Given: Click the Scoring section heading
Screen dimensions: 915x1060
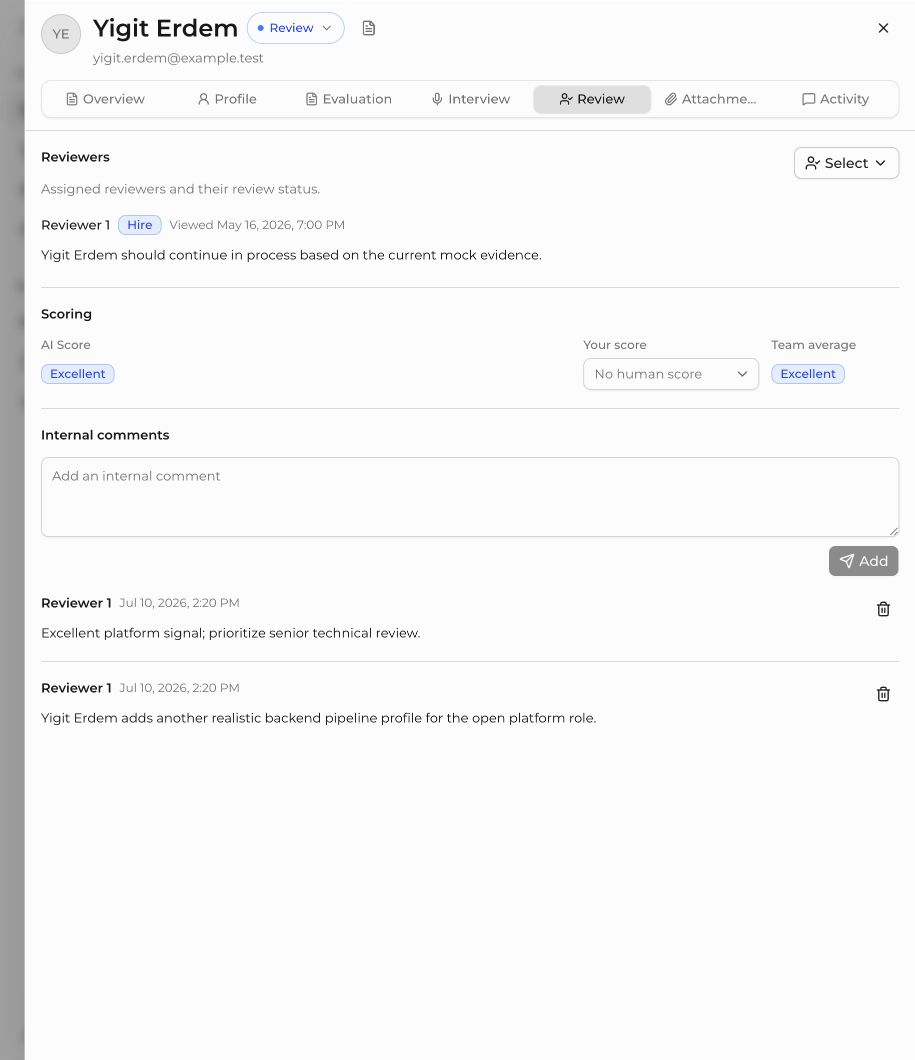Looking at the screenshot, I should coord(66,314).
